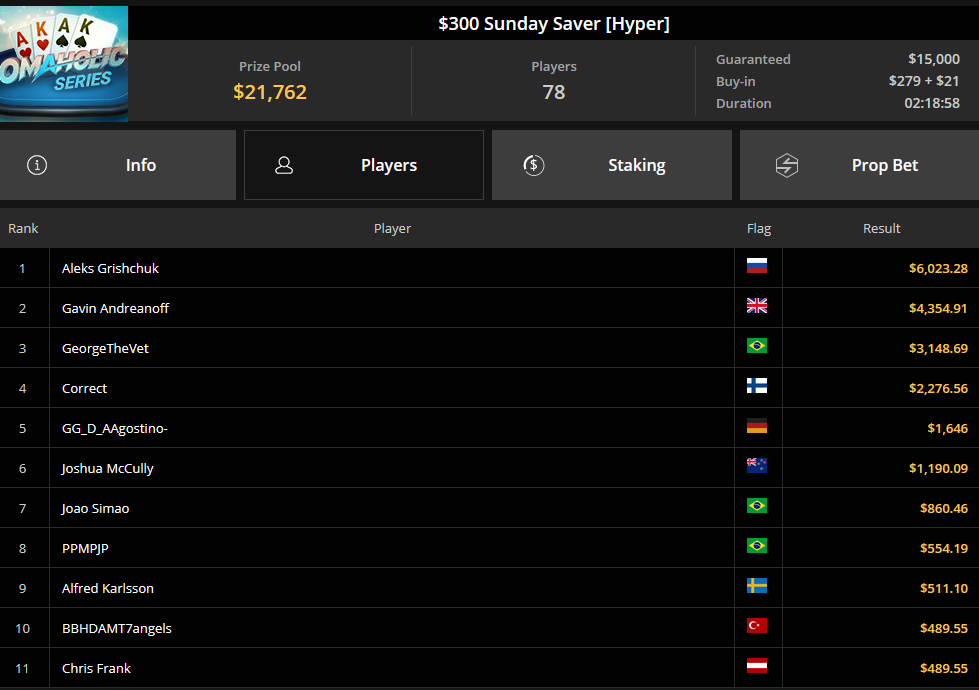Click the Austria flag for Chris Frank
Screen dimensions: 979x690
click(x=757, y=666)
